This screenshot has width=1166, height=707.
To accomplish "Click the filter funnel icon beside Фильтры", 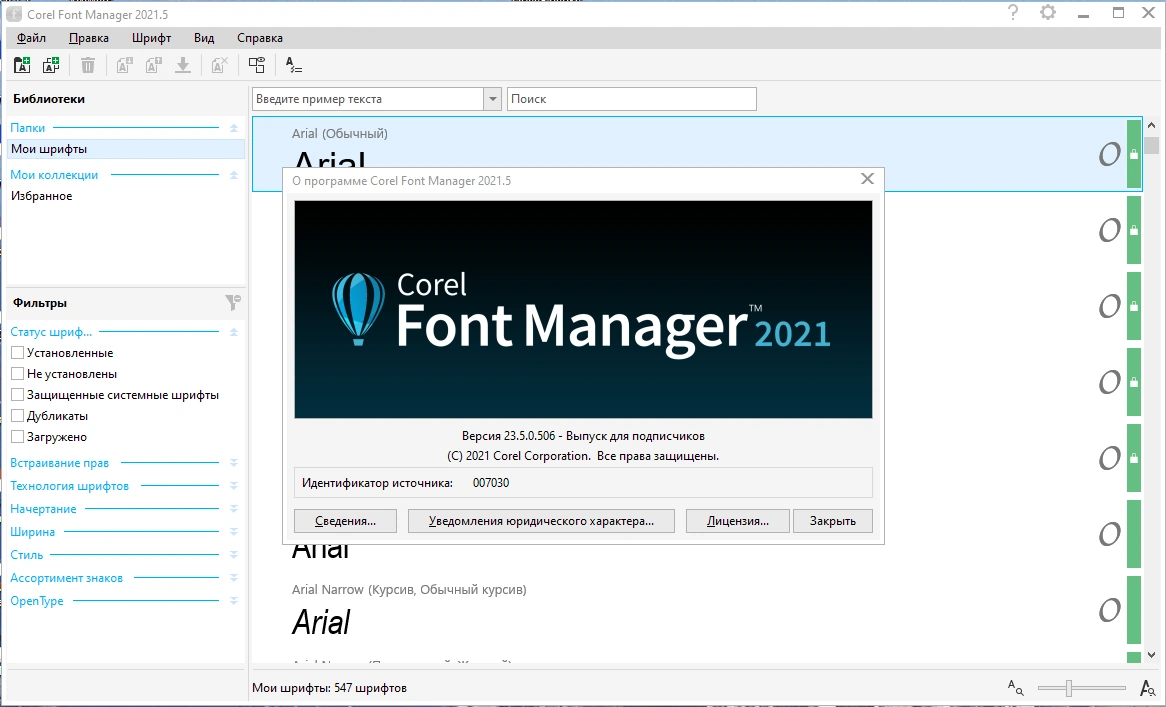I will [233, 303].
